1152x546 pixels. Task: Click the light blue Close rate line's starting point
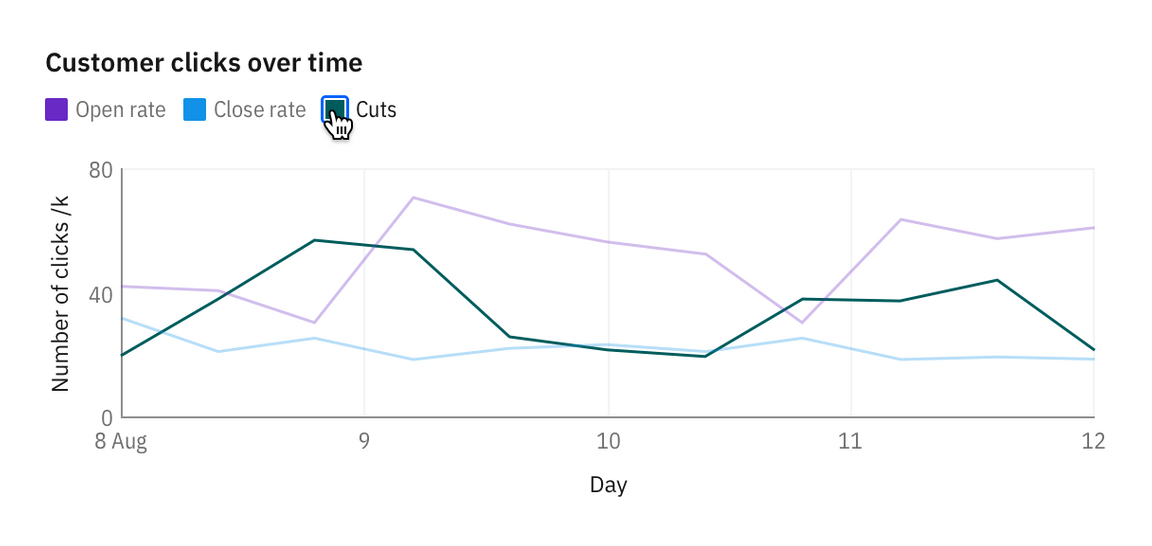click(x=122, y=318)
